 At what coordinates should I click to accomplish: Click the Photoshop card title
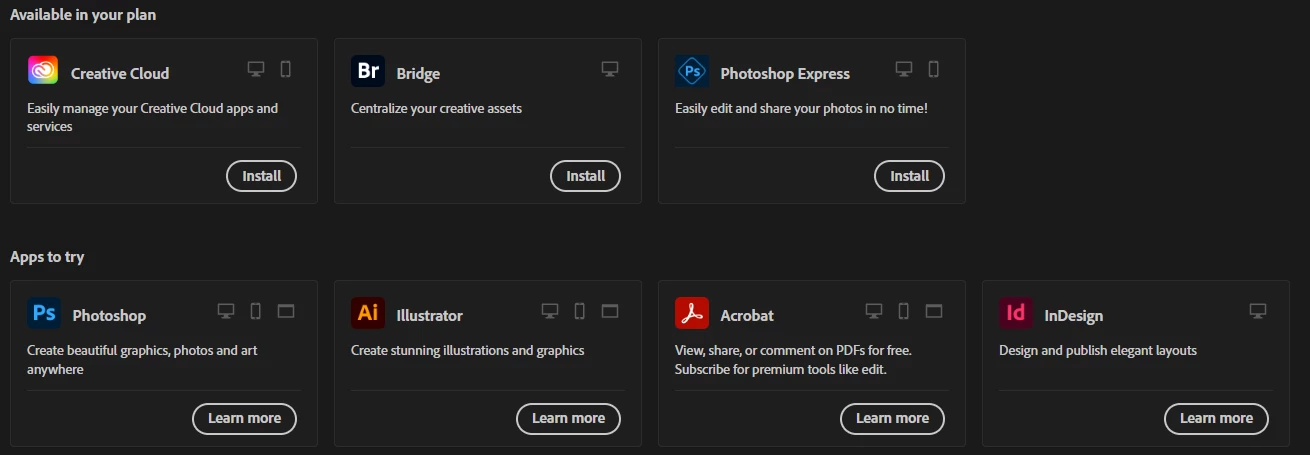[x=109, y=316]
